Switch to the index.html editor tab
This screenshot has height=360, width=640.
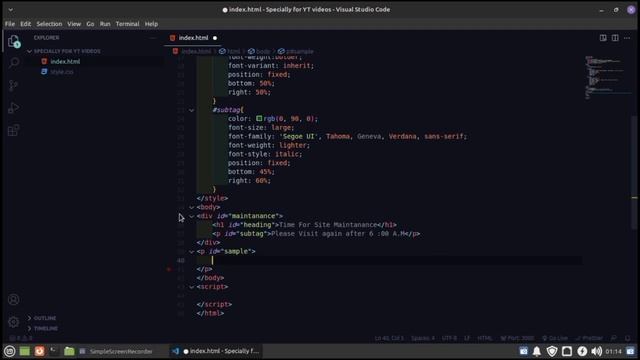click(x=193, y=38)
